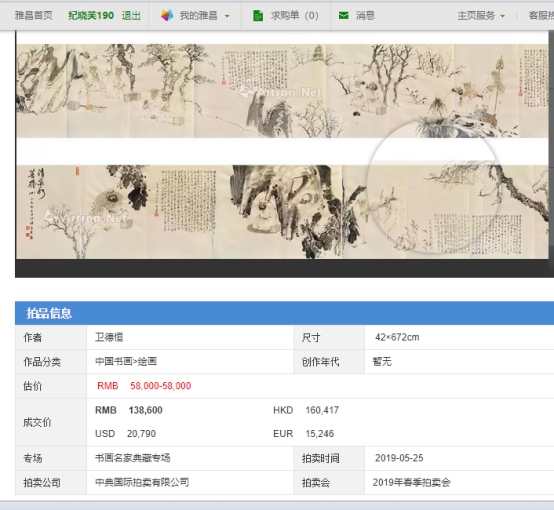Click the circular magnifier on painting
This screenshot has height=510, width=554.
pos(434,187)
